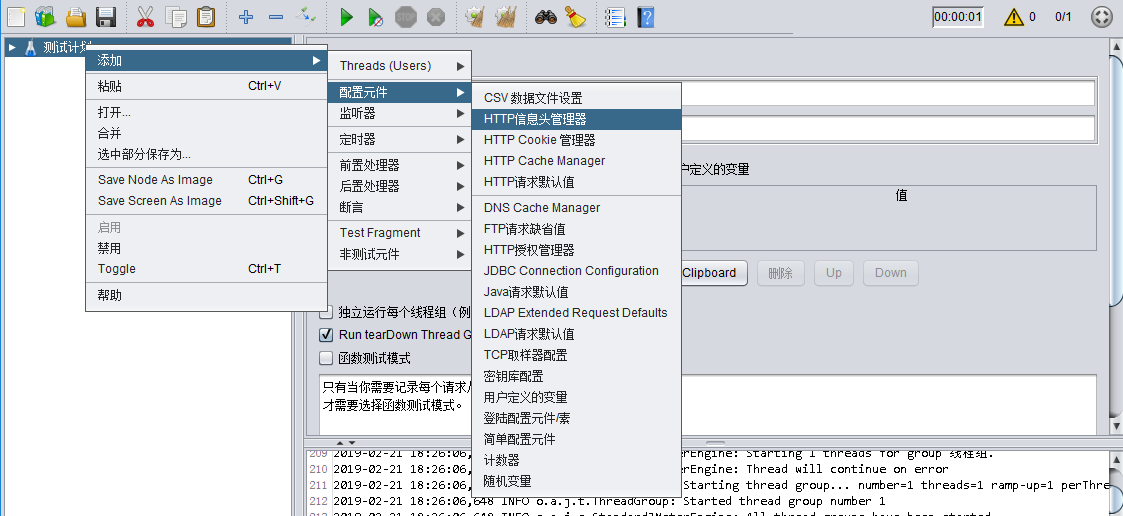
Task: Click the Down button
Action: pyautogui.click(x=890, y=272)
